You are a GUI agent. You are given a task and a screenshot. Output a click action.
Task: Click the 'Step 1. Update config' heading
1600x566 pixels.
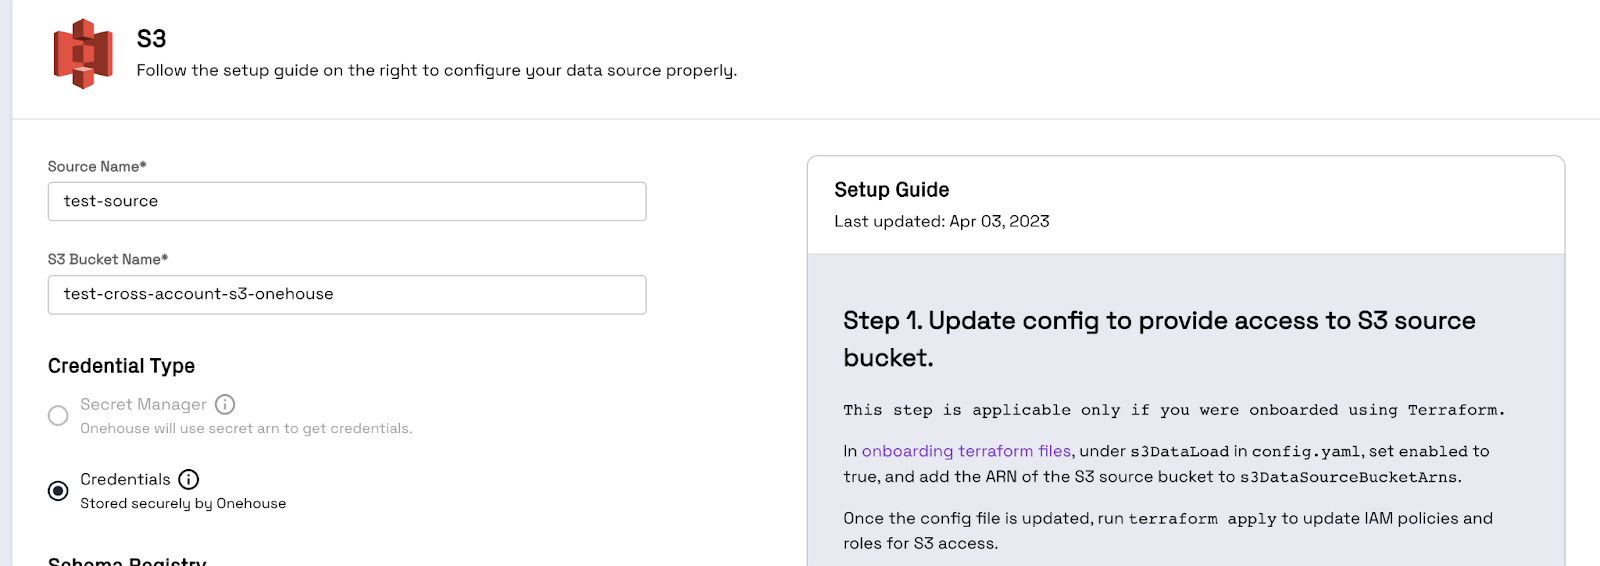coord(1159,338)
